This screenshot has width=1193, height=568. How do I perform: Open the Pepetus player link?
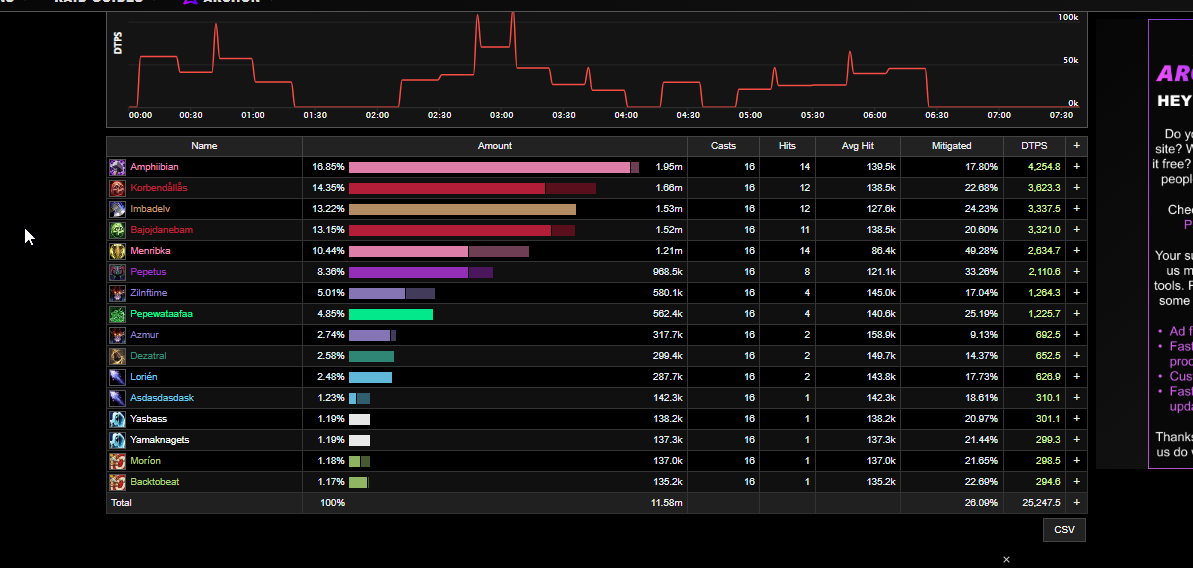(x=148, y=271)
